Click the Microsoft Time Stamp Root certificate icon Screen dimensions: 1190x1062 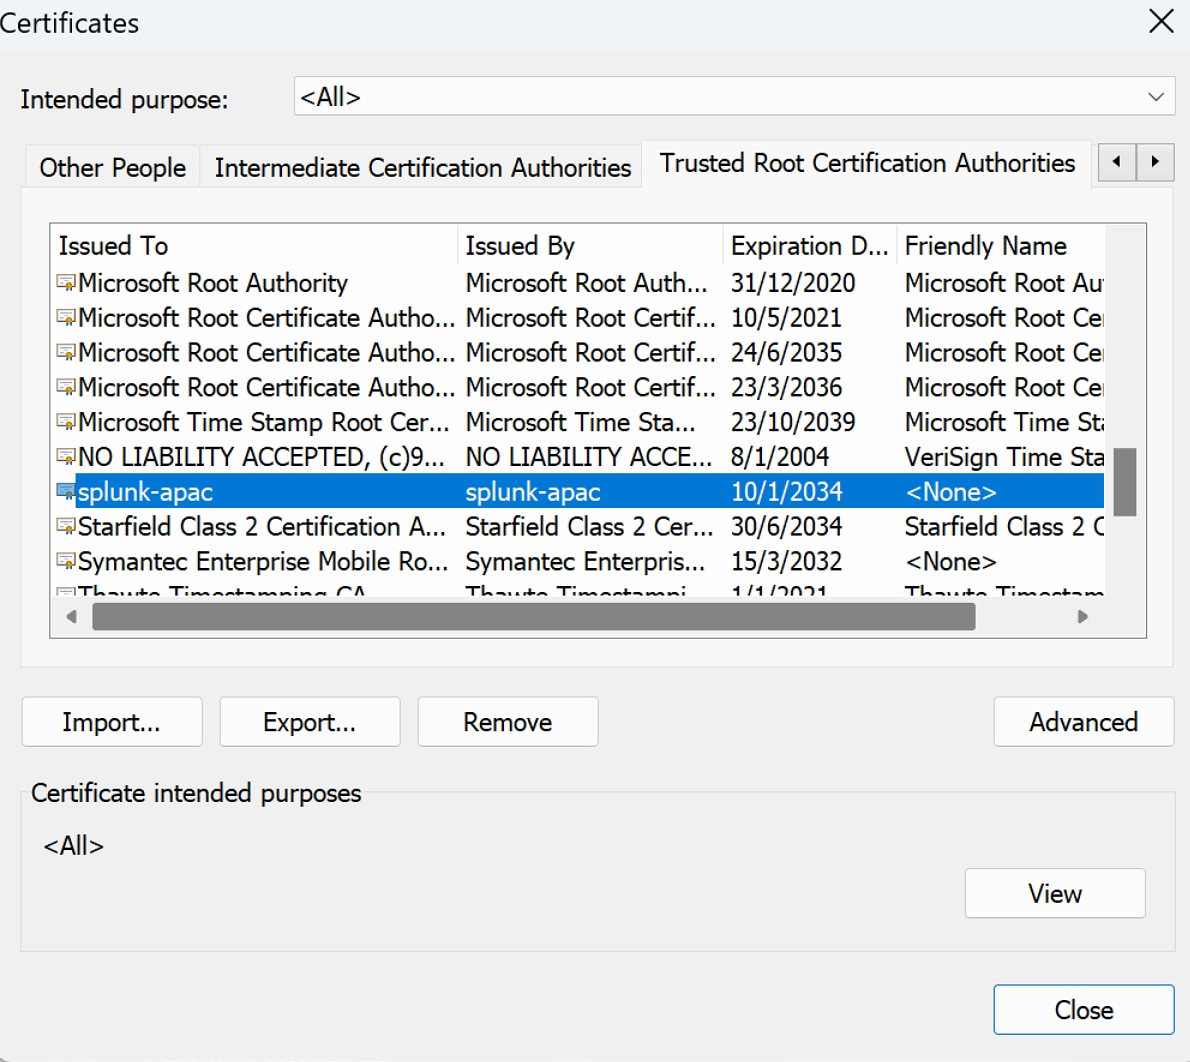point(66,422)
